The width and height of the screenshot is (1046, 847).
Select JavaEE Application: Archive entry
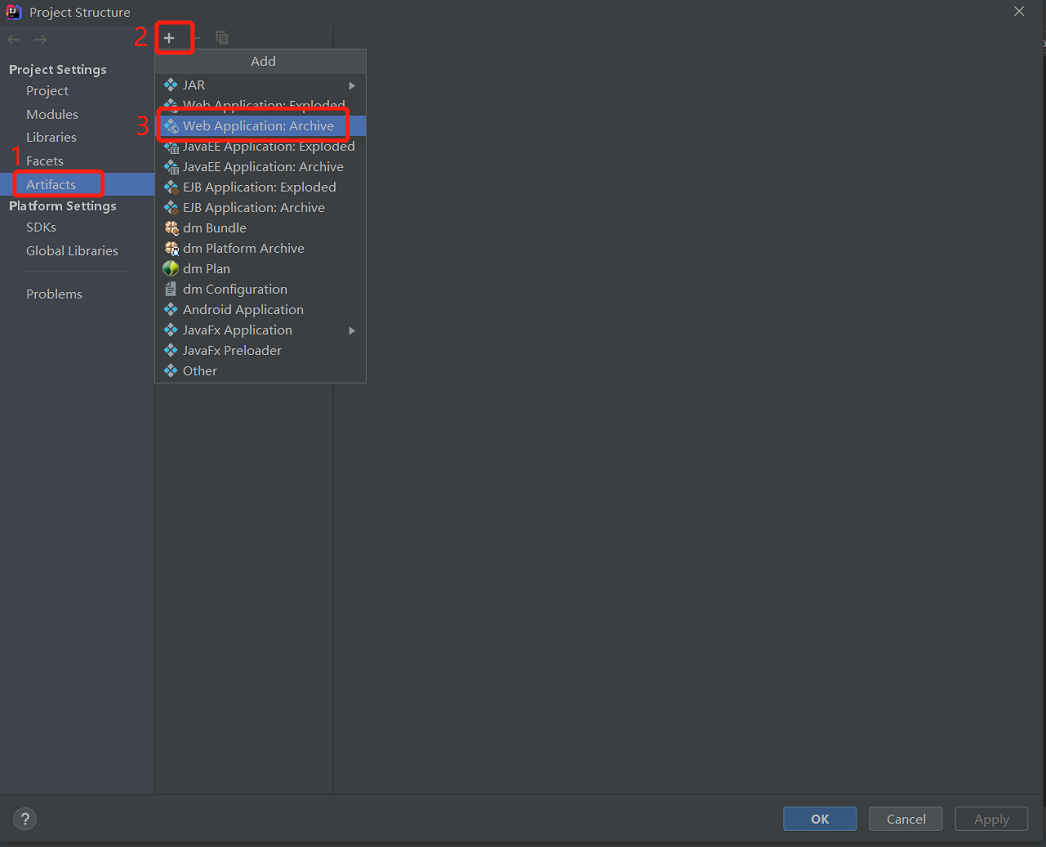[260, 167]
